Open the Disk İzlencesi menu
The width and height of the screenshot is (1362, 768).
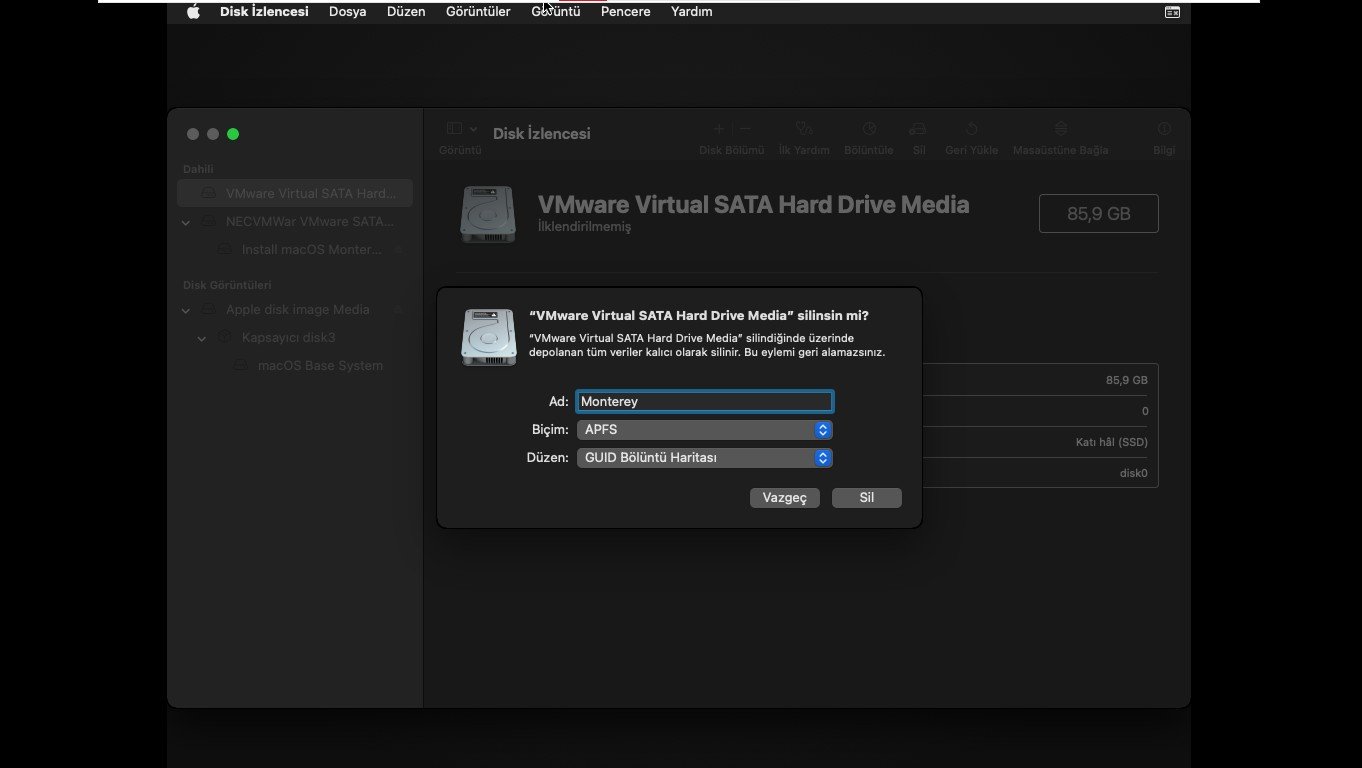264,12
